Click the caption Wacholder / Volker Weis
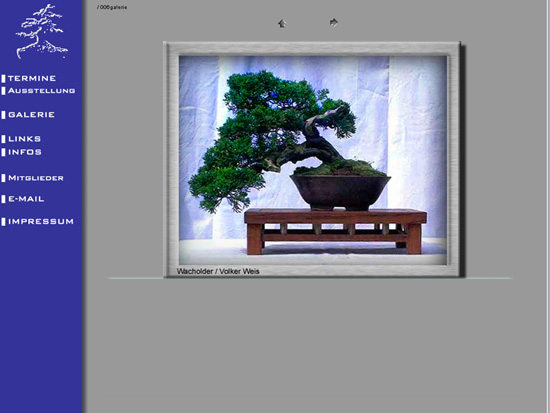Viewport: 550px width, 413px height. [x=218, y=271]
